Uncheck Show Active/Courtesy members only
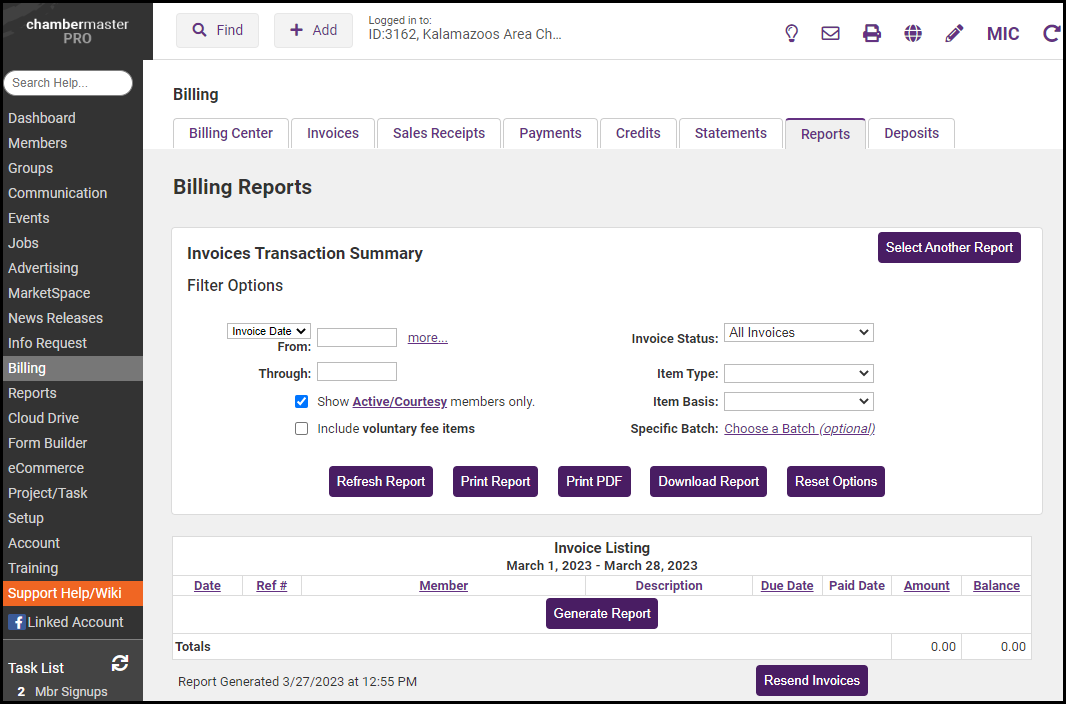Viewport: 1066px width, 704px height. click(301, 402)
